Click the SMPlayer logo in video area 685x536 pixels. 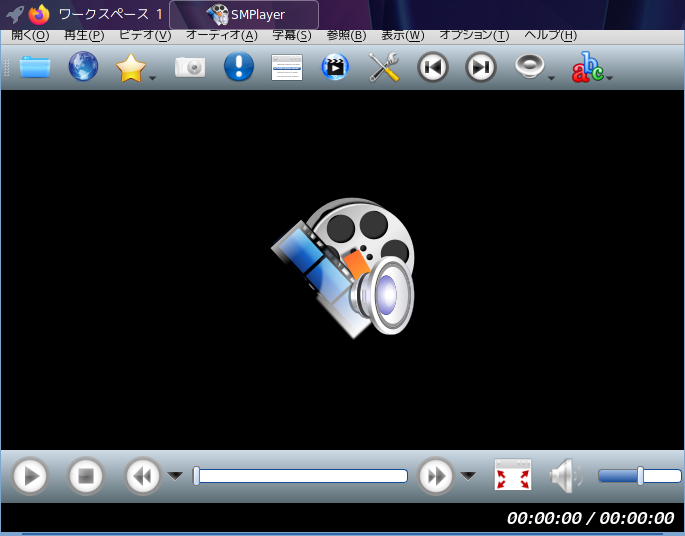coord(342,268)
